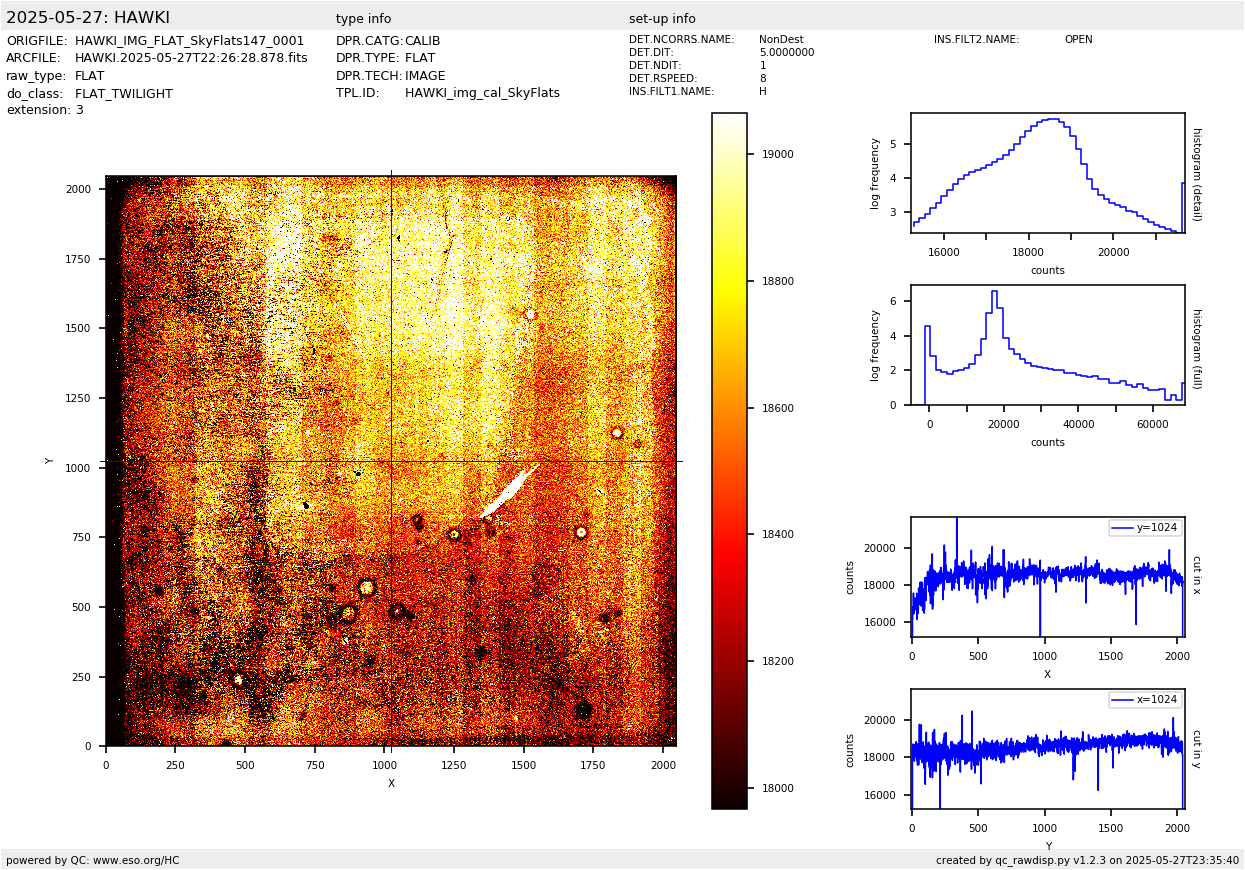Click the cut in x line plot
Viewport: 1245px width, 870px height.
(1047, 577)
